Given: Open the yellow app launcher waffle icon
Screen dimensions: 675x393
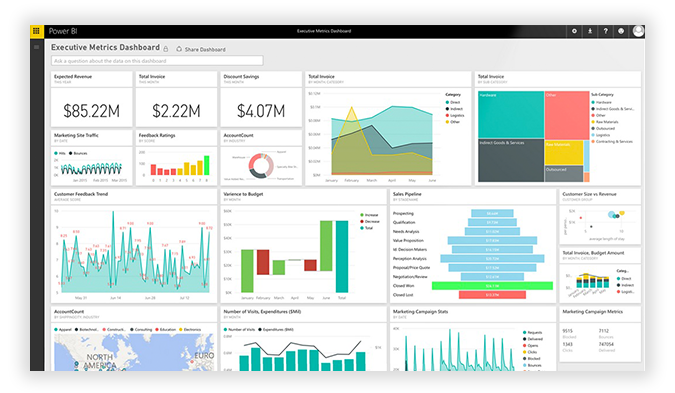Looking at the screenshot, I should pos(36,31).
